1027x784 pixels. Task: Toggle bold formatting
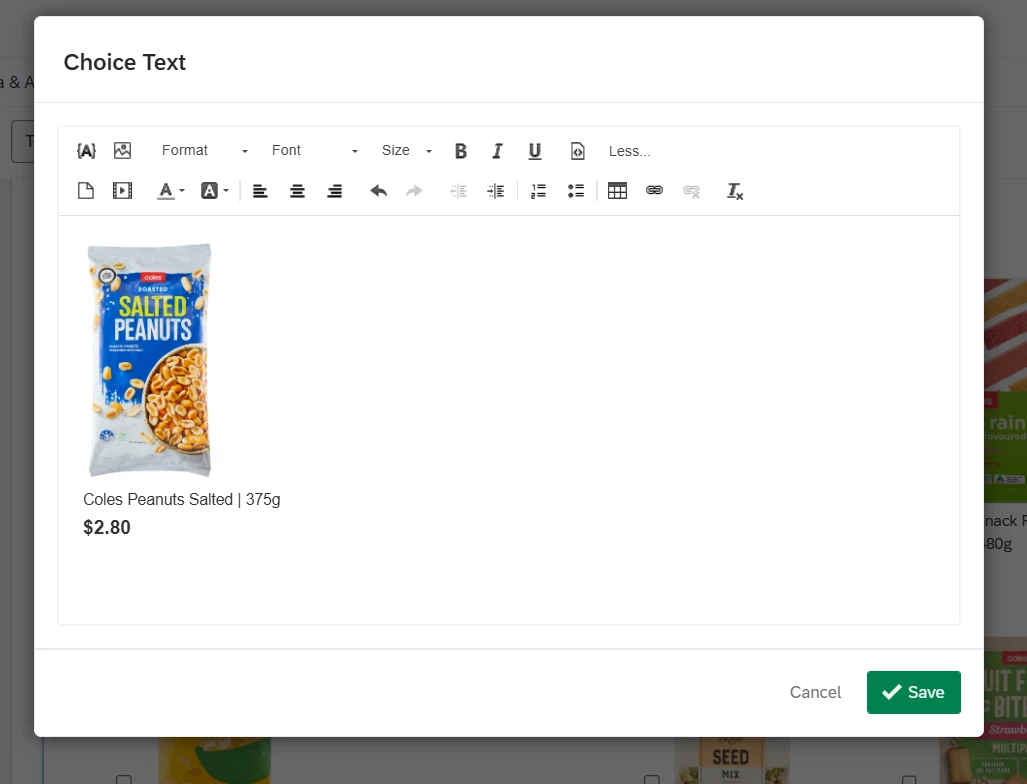(460, 151)
